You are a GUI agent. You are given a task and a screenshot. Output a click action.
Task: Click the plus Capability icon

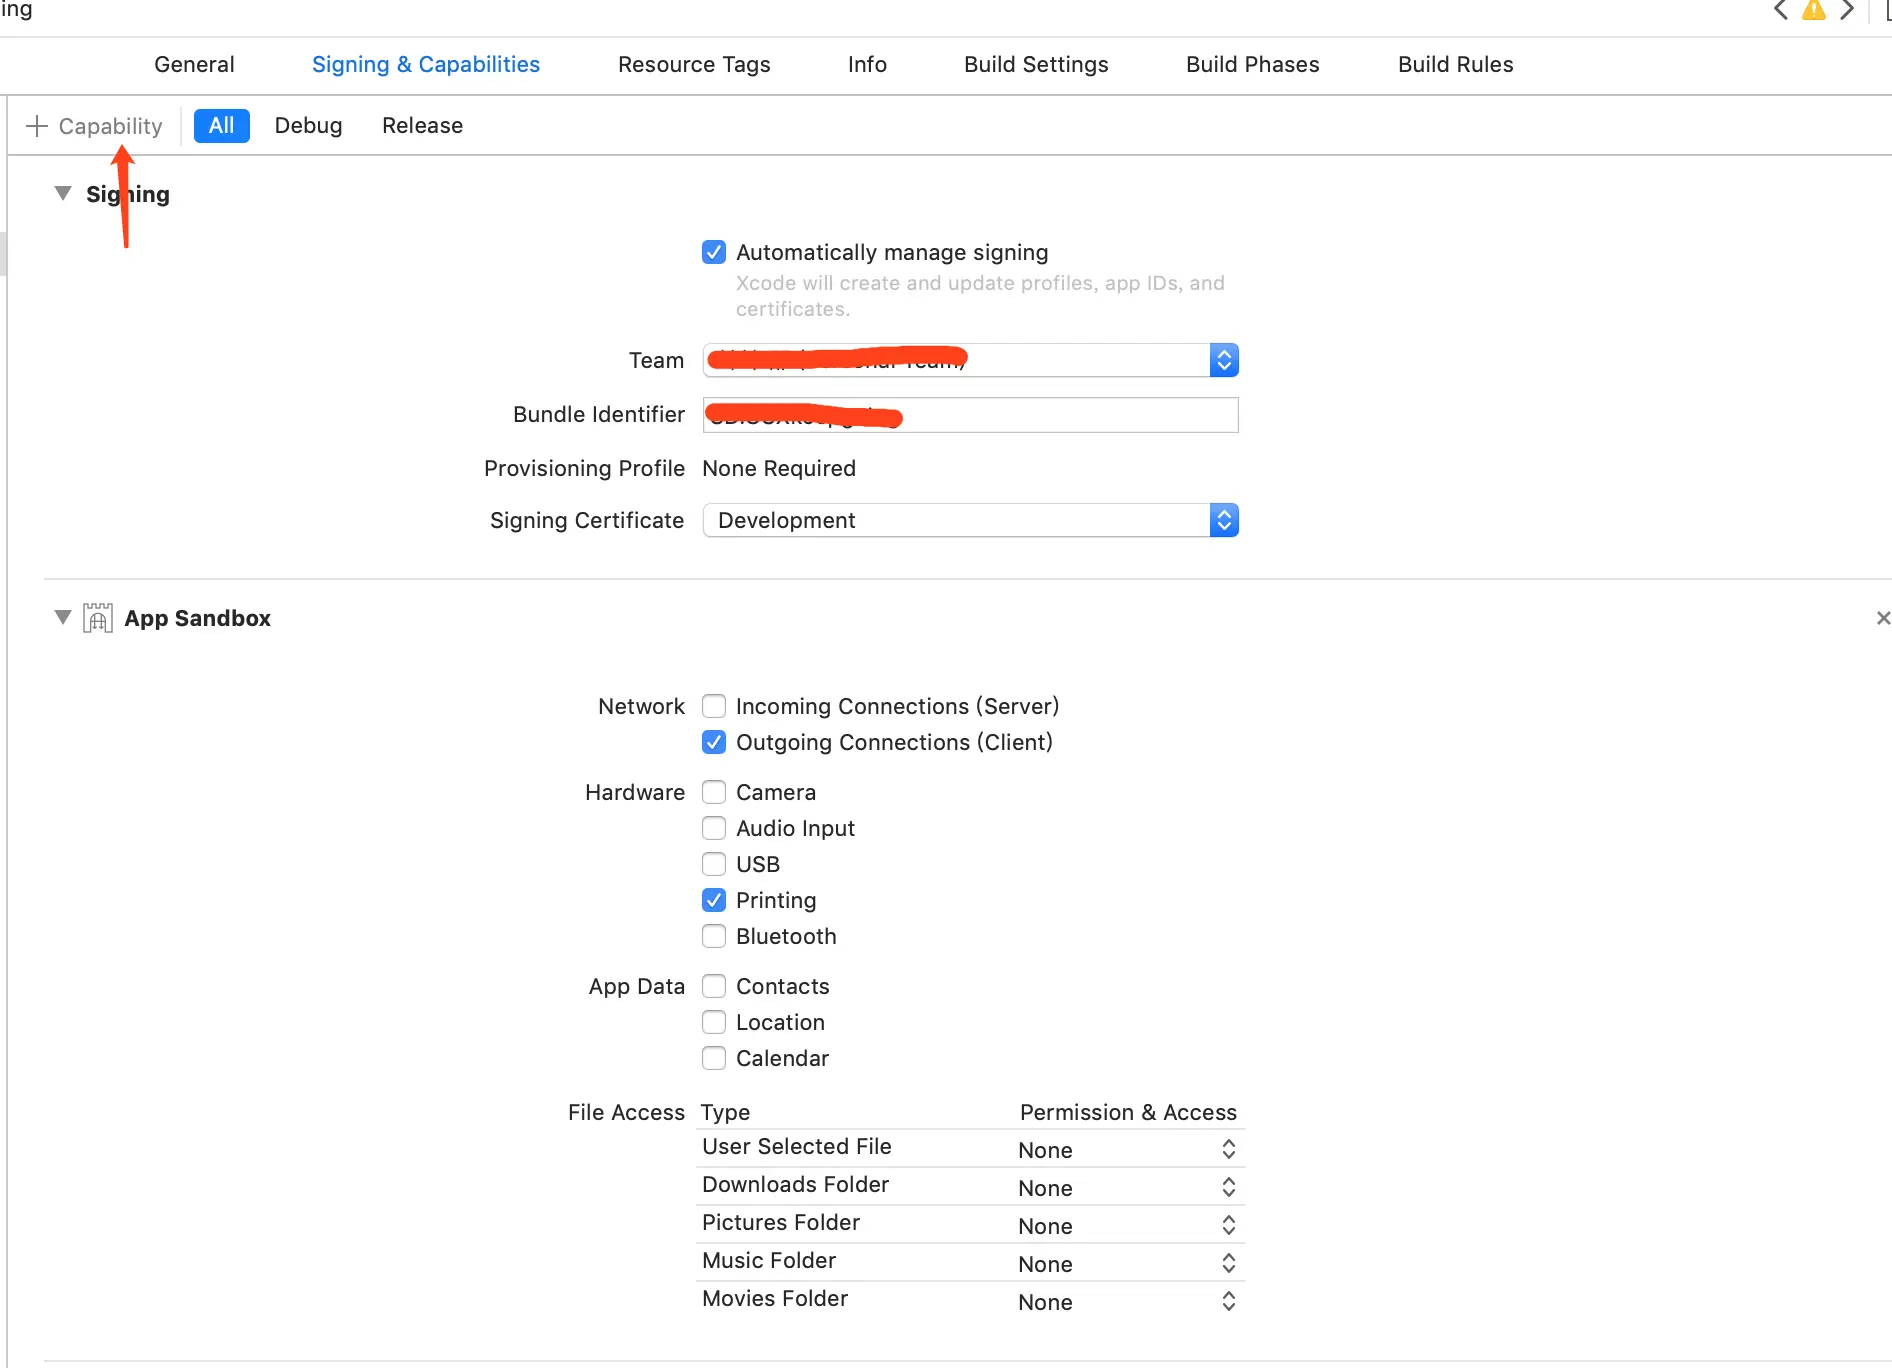37,126
